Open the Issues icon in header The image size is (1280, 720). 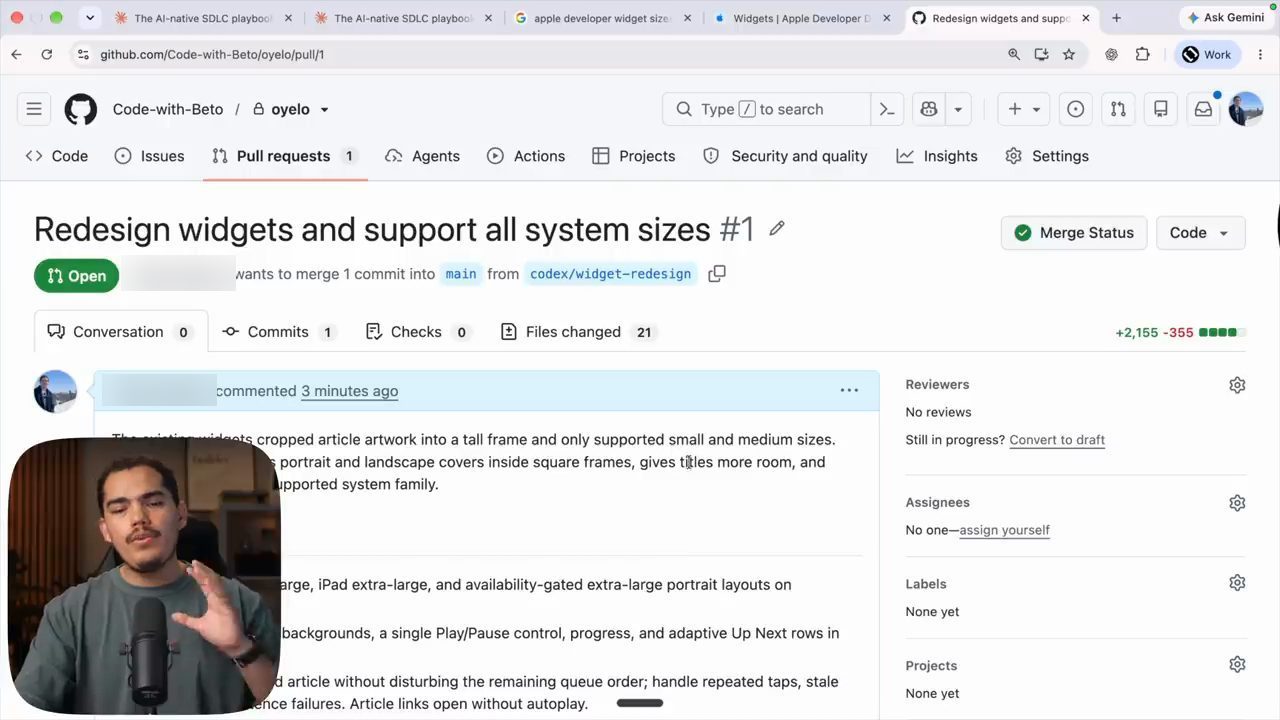click(1076, 109)
